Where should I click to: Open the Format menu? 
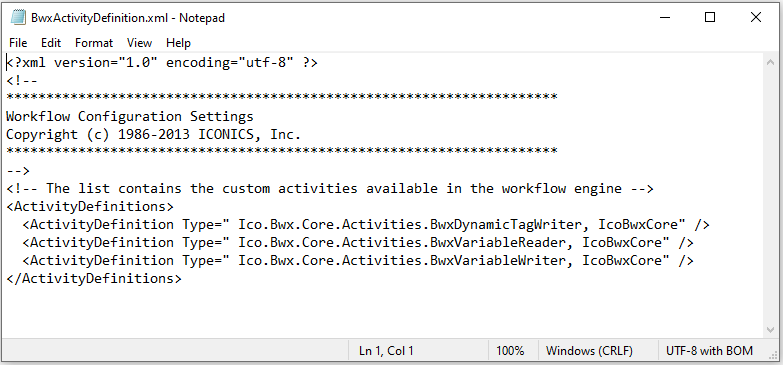pos(94,43)
